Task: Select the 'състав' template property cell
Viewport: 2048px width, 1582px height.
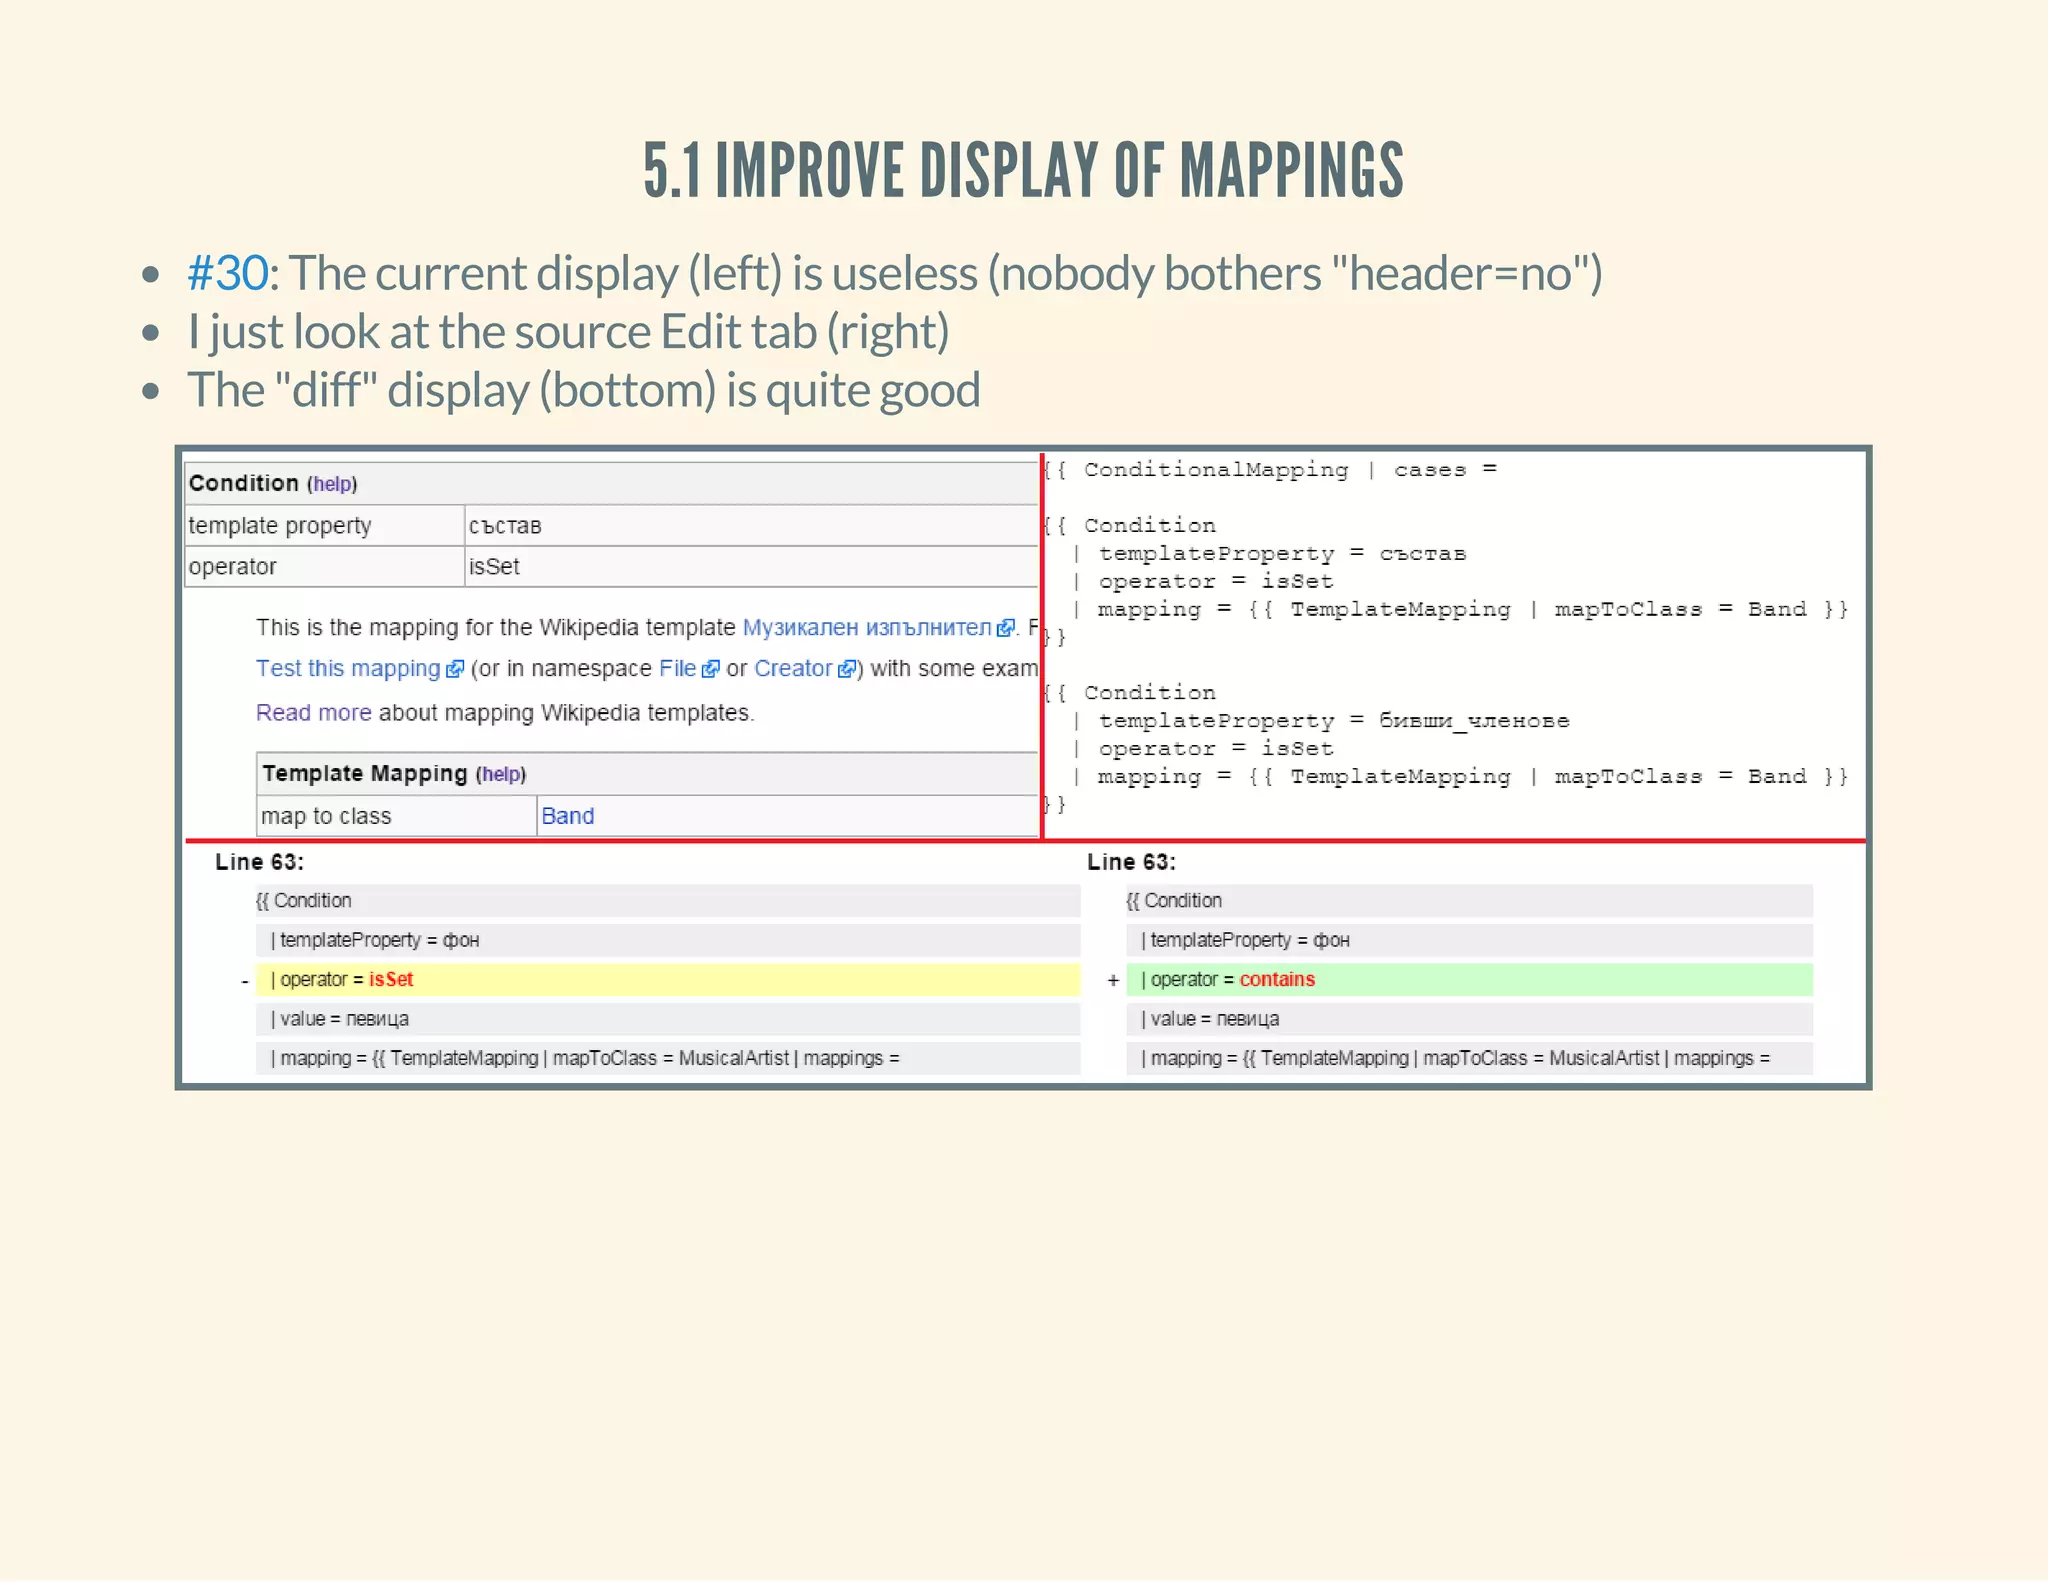Action: pyautogui.click(x=751, y=525)
